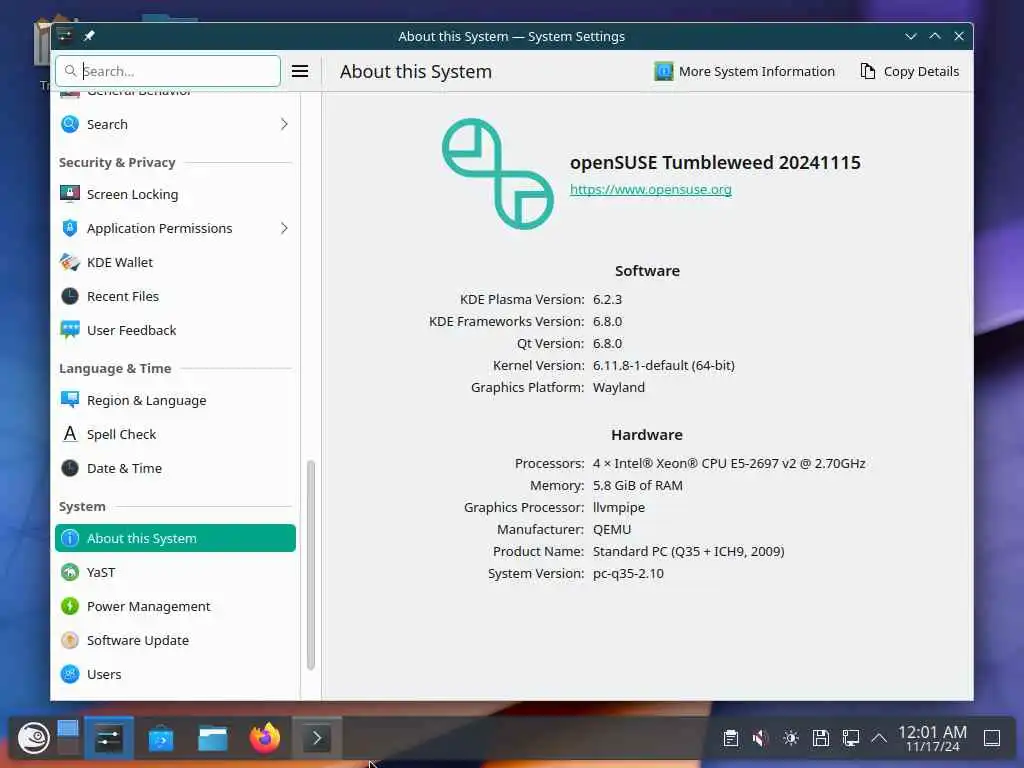Click the User Feedback chat icon
1024x768 pixels.
70,330
